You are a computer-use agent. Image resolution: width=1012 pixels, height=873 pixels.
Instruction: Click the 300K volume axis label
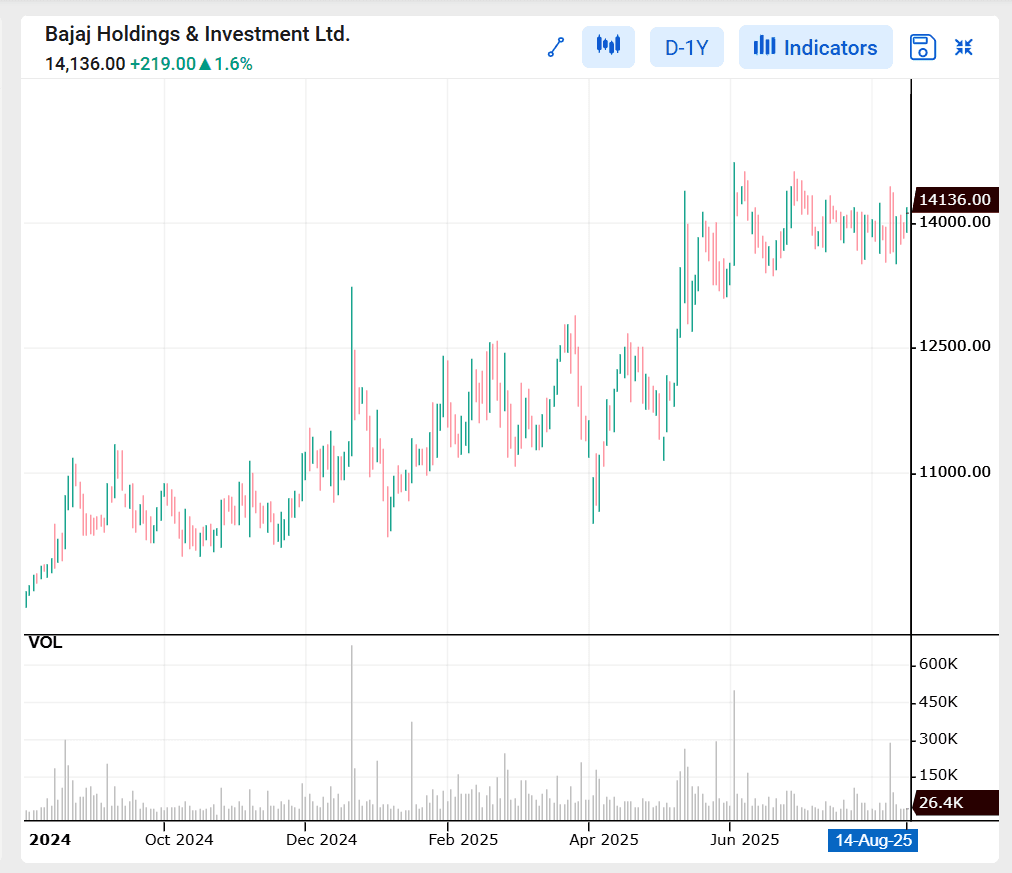click(x=938, y=739)
